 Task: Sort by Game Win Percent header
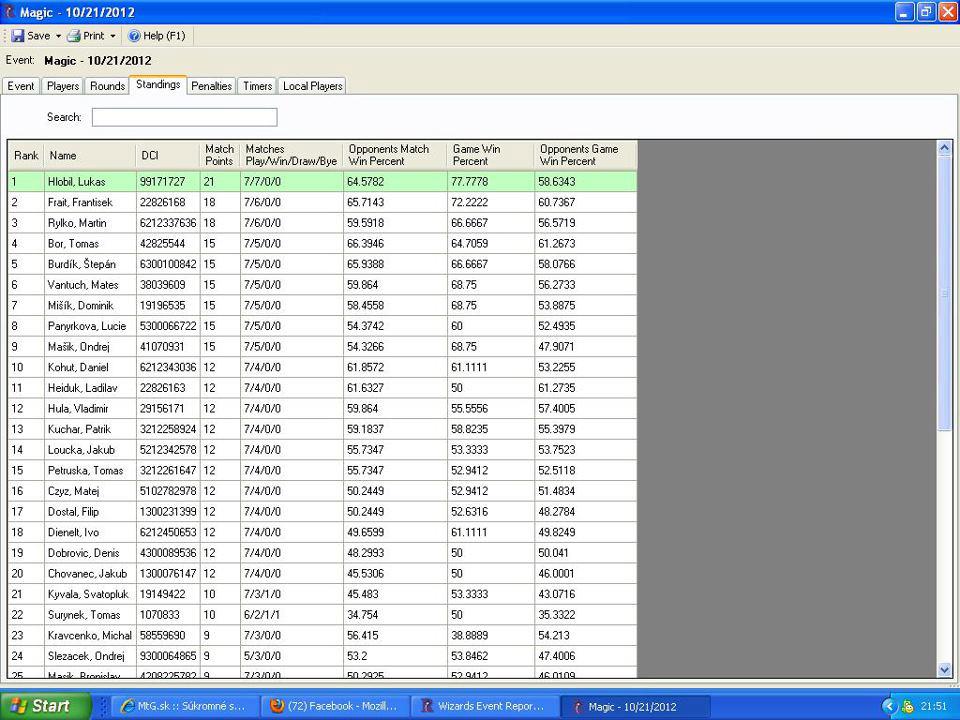tap(490, 156)
